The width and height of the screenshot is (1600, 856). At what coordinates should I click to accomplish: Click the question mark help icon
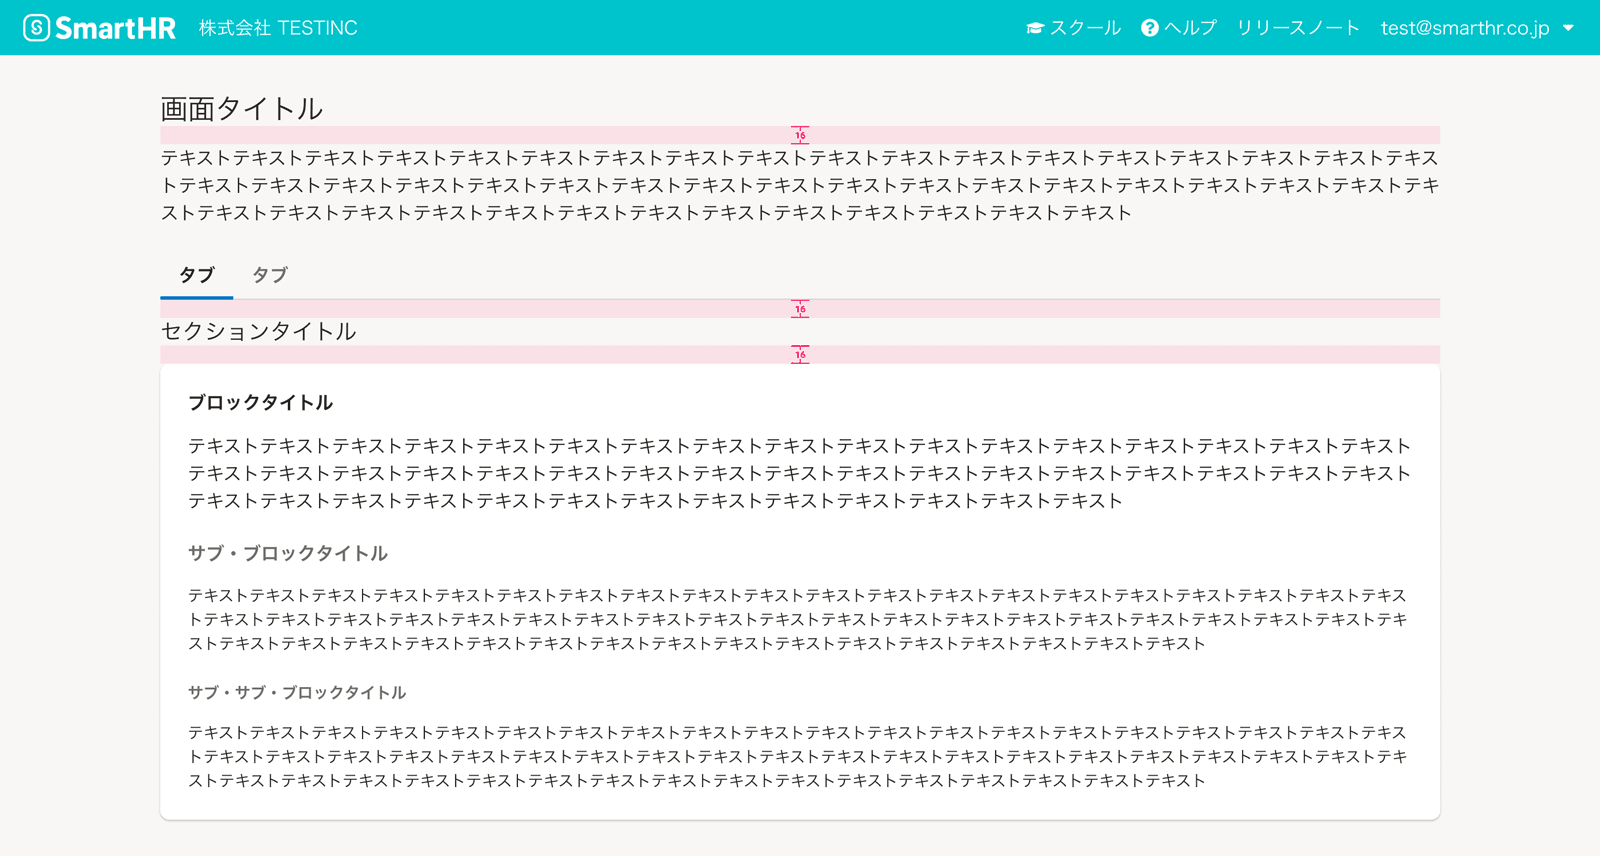click(1150, 28)
